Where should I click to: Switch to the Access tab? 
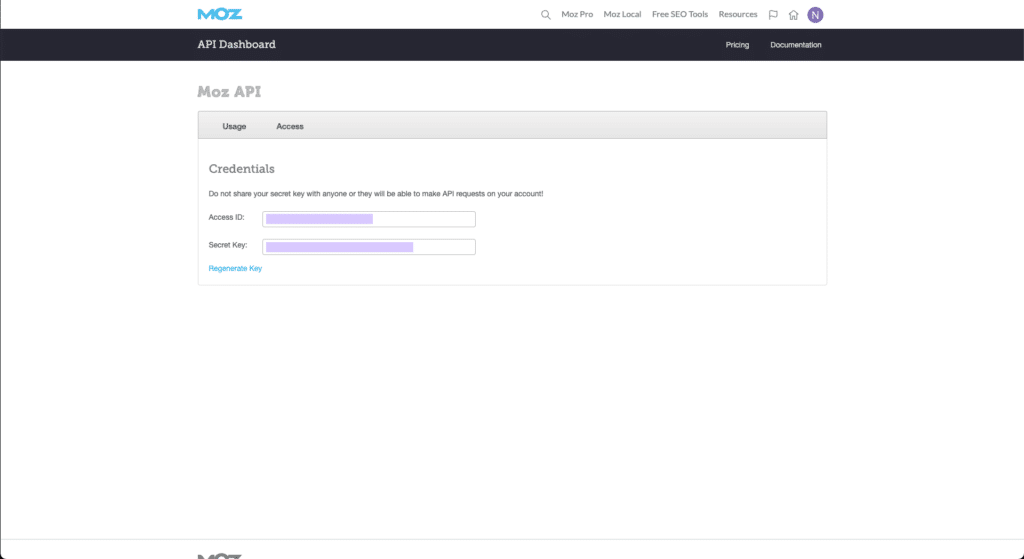pyautogui.click(x=290, y=126)
